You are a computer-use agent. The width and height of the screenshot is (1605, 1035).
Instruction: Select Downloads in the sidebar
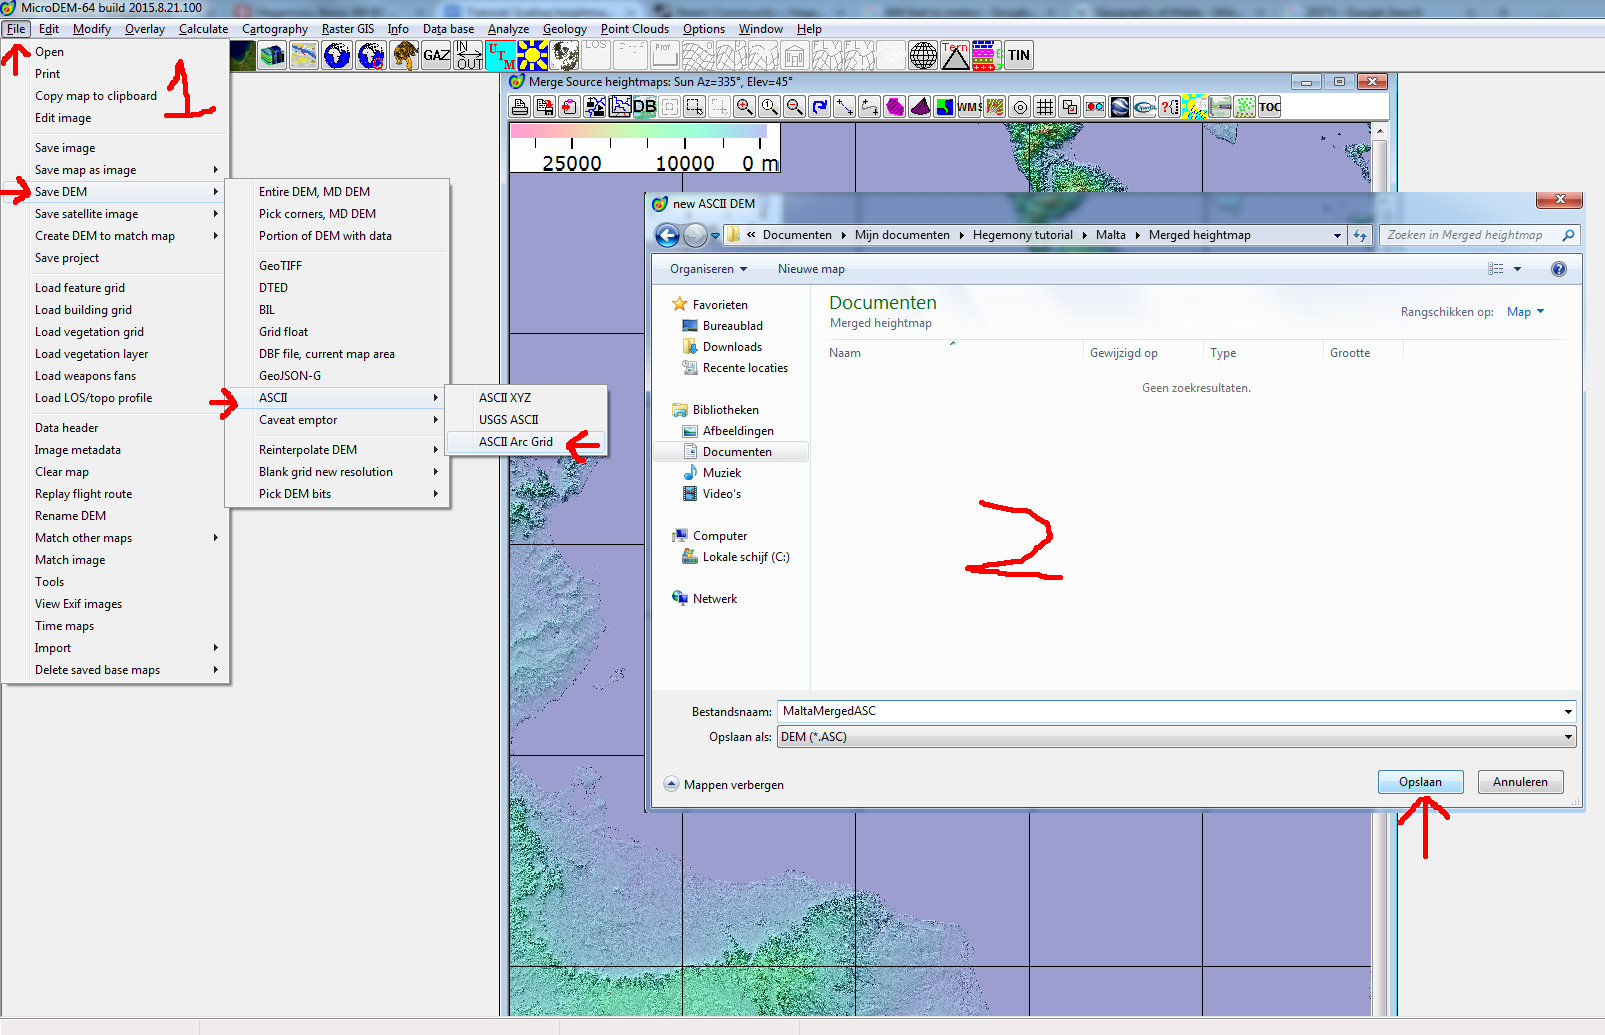732,347
